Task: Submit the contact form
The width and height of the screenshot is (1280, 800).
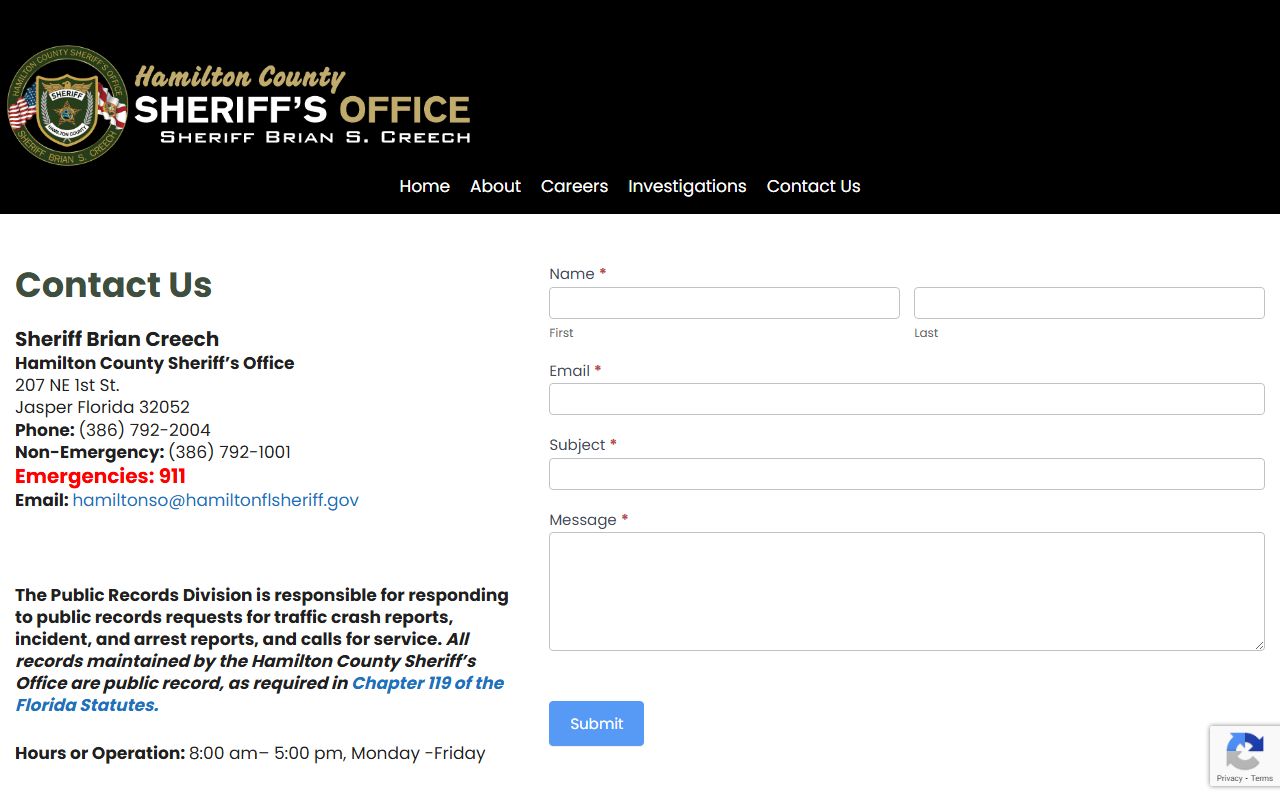Action: pyautogui.click(x=596, y=723)
